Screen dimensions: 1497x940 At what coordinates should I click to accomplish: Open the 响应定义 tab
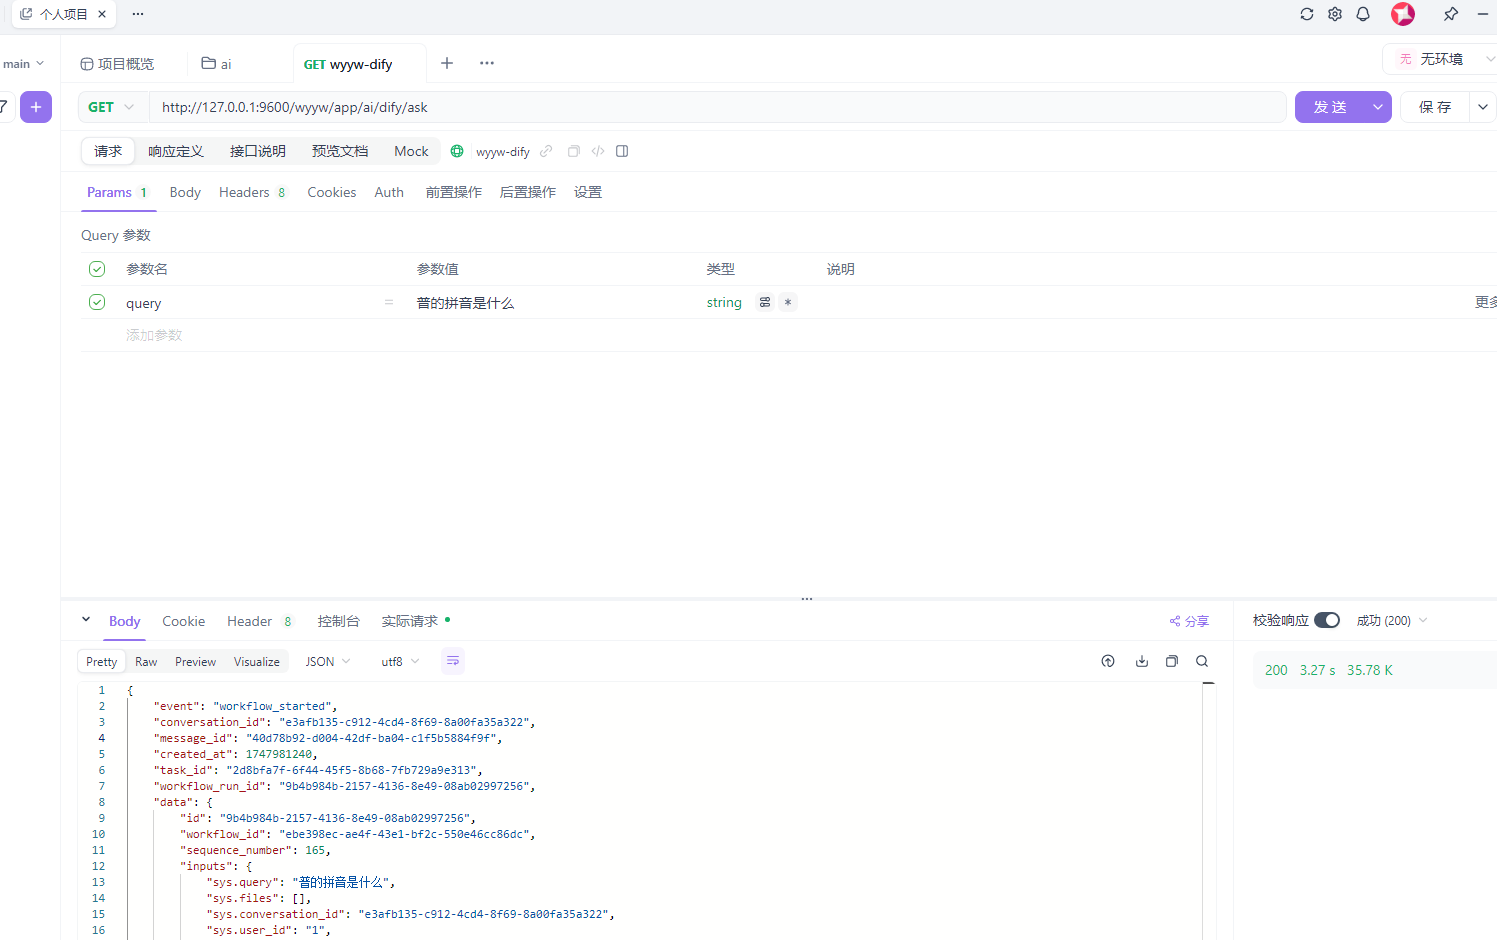tap(176, 151)
